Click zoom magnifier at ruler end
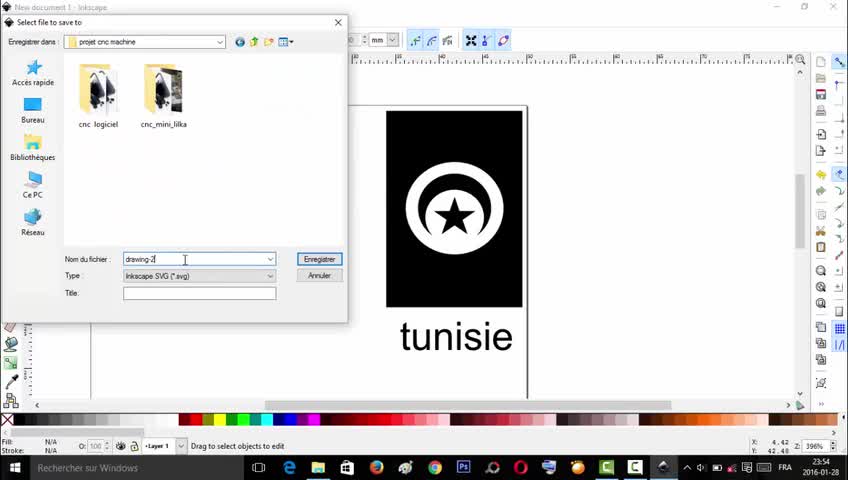 point(800,59)
